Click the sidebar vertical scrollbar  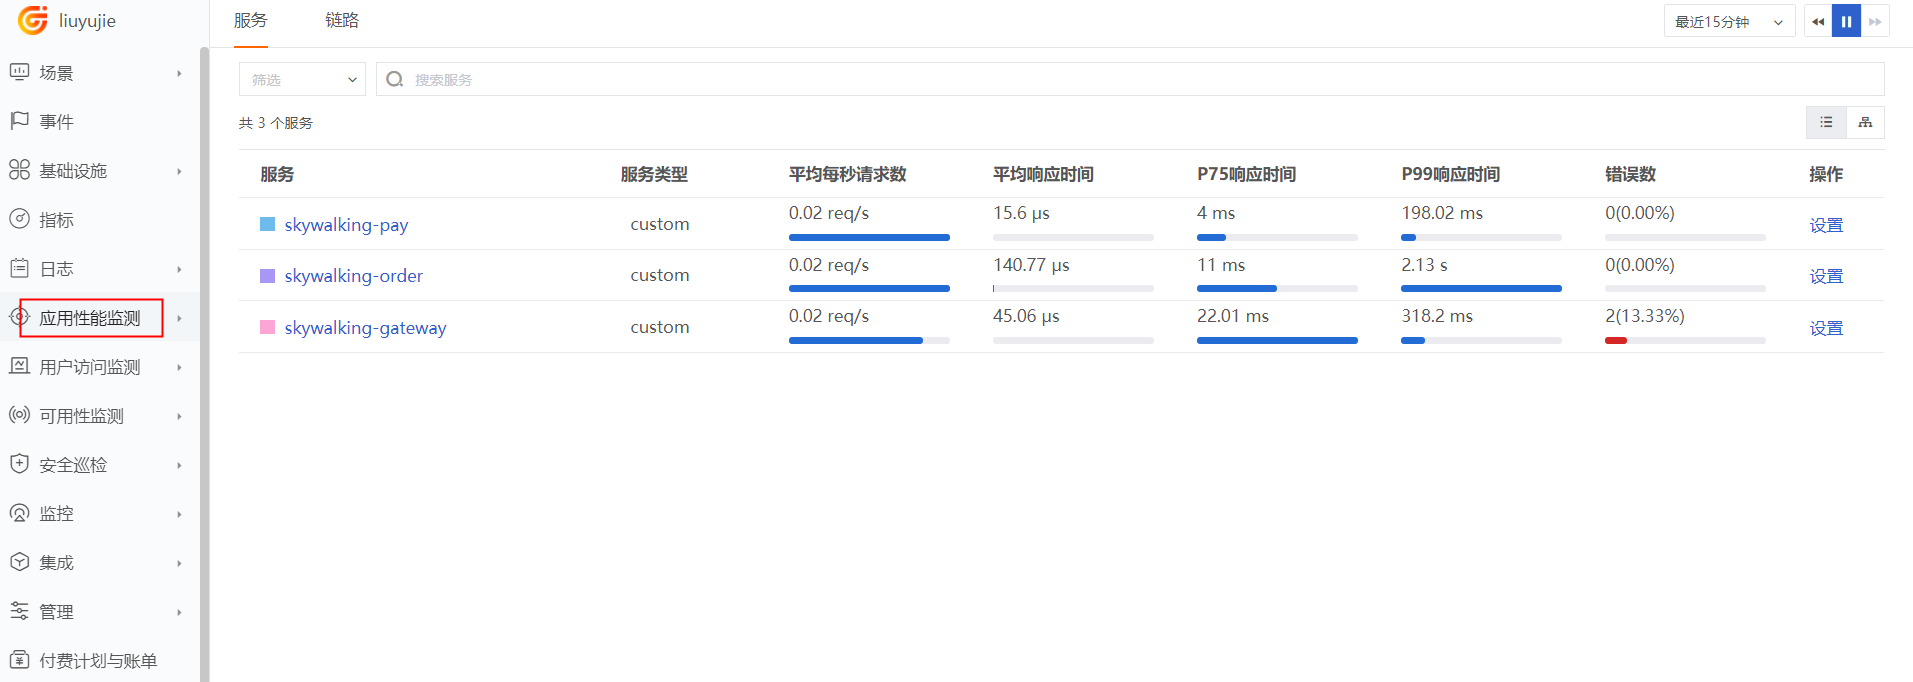204,364
